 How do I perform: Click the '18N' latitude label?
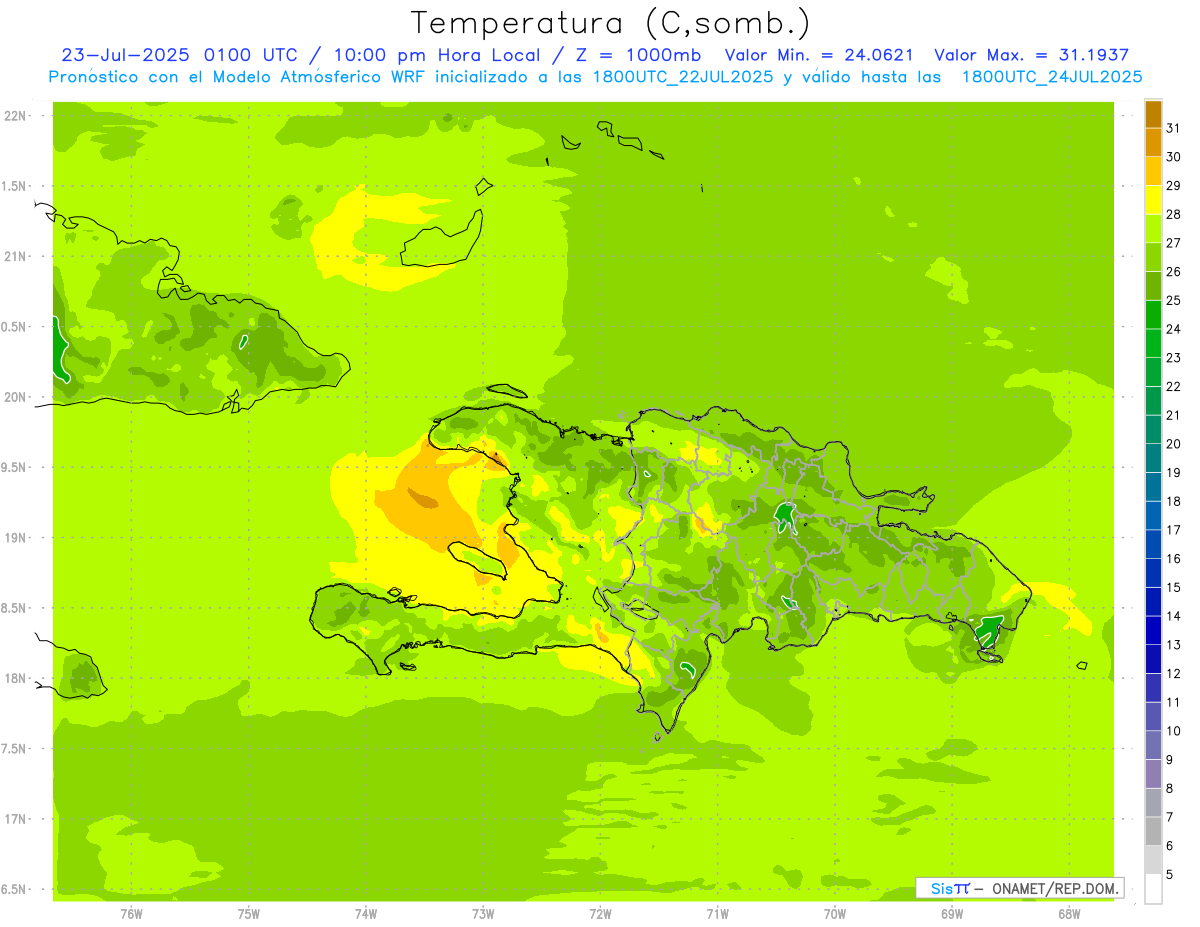click(14, 678)
